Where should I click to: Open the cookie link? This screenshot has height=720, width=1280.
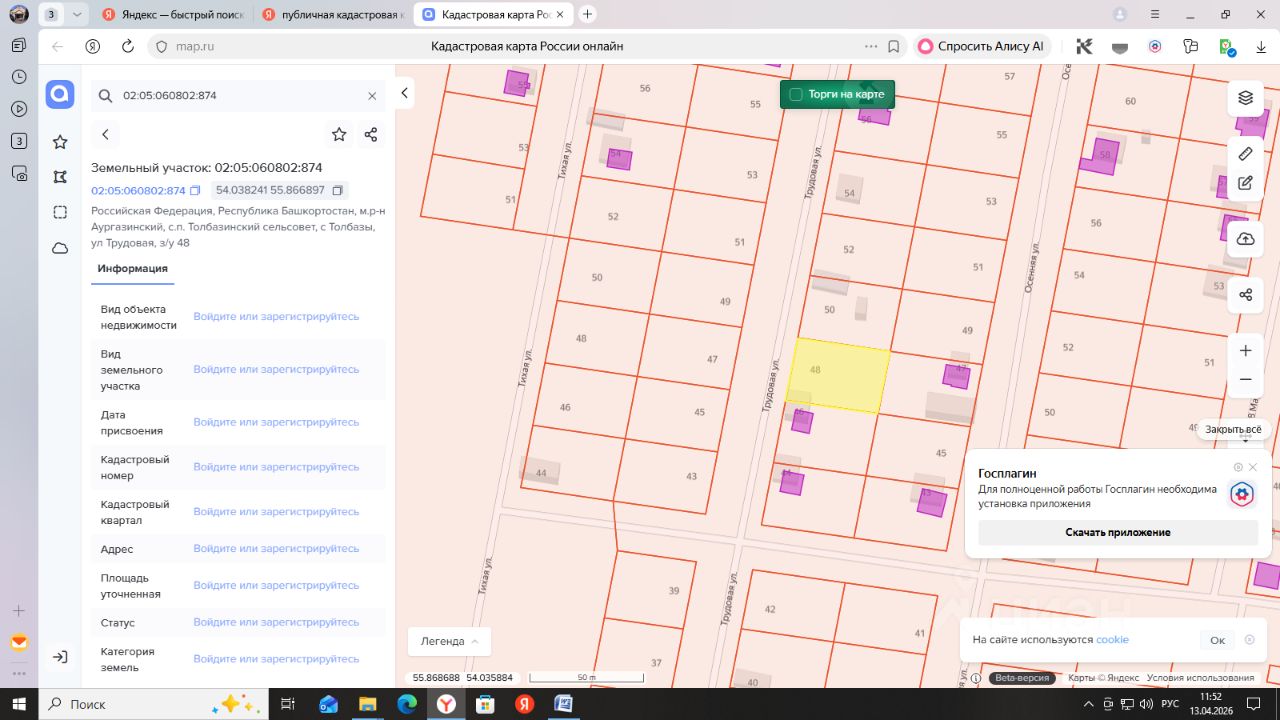click(x=1112, y=640)
